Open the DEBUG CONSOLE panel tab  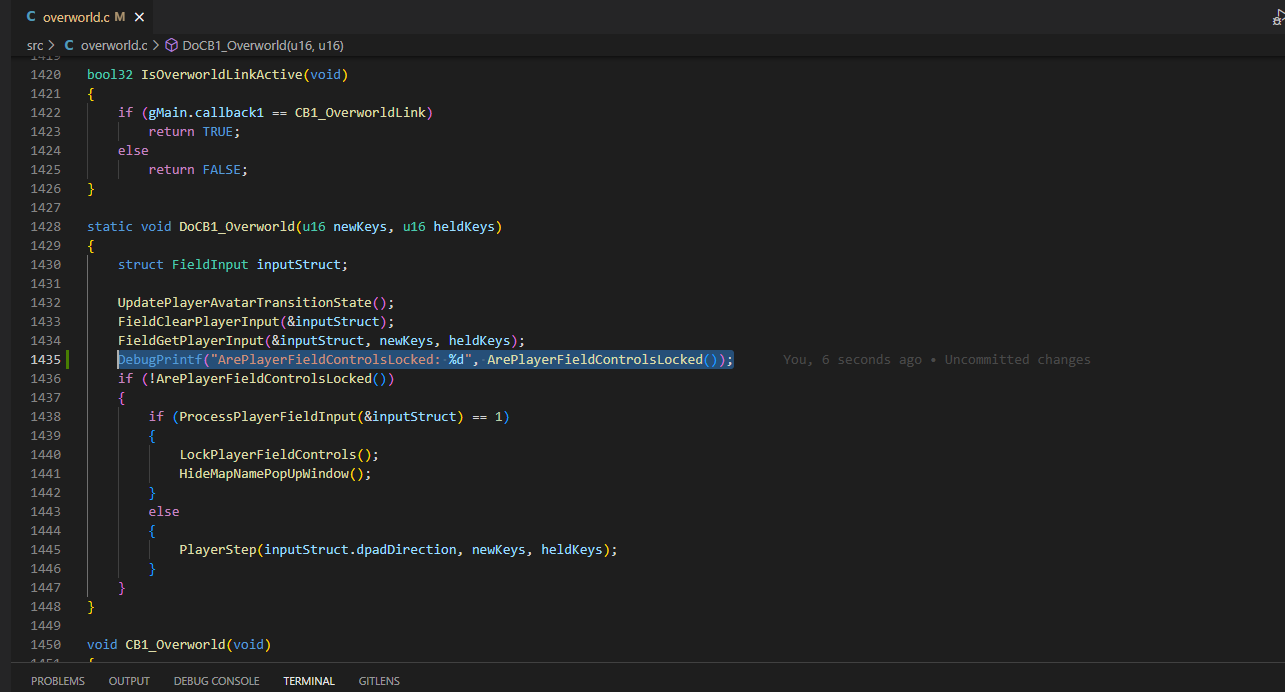coord(216,681)
